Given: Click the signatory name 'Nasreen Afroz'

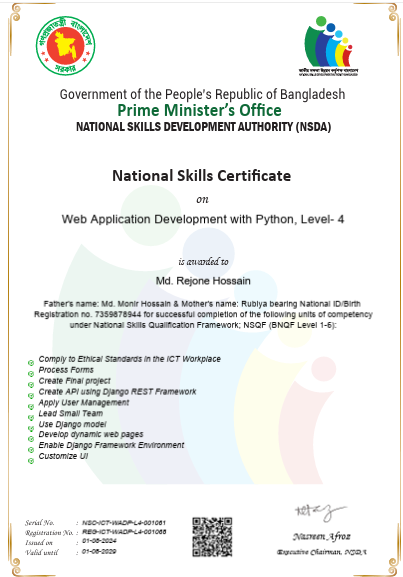Looking at the screenshot, I should point(322,537).
